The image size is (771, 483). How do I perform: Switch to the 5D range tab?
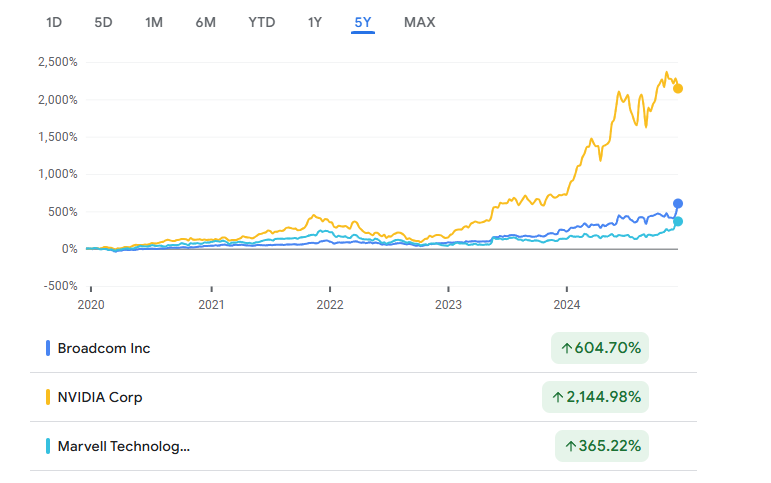pyautogui.click(x=103, y=23)
